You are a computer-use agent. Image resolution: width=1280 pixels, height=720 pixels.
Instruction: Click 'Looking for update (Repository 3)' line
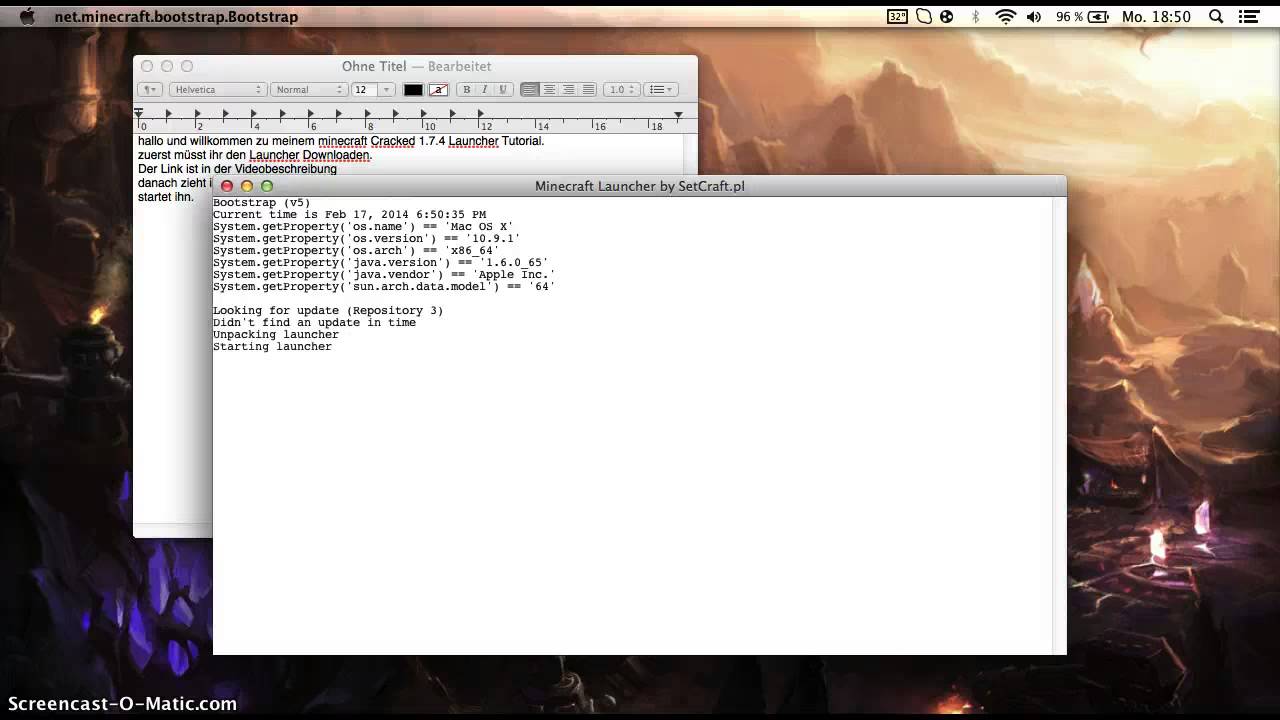(328, 311)
